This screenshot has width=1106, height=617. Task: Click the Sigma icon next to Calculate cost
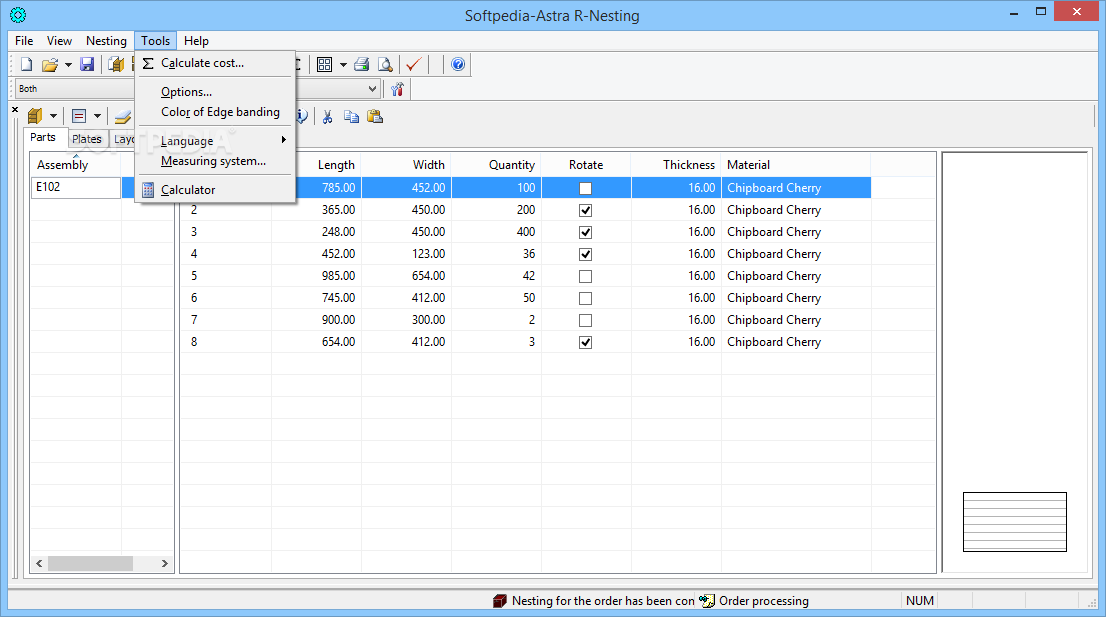point(148,63)
